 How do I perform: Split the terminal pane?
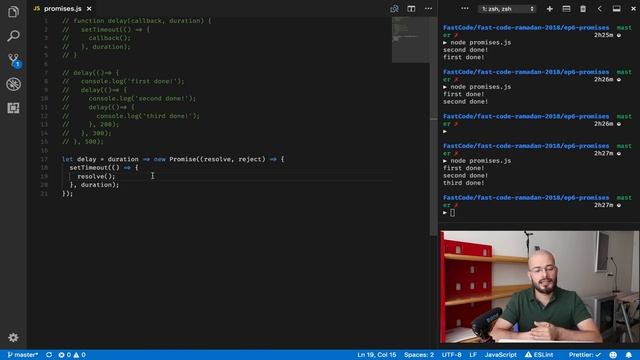pos(566,9)
